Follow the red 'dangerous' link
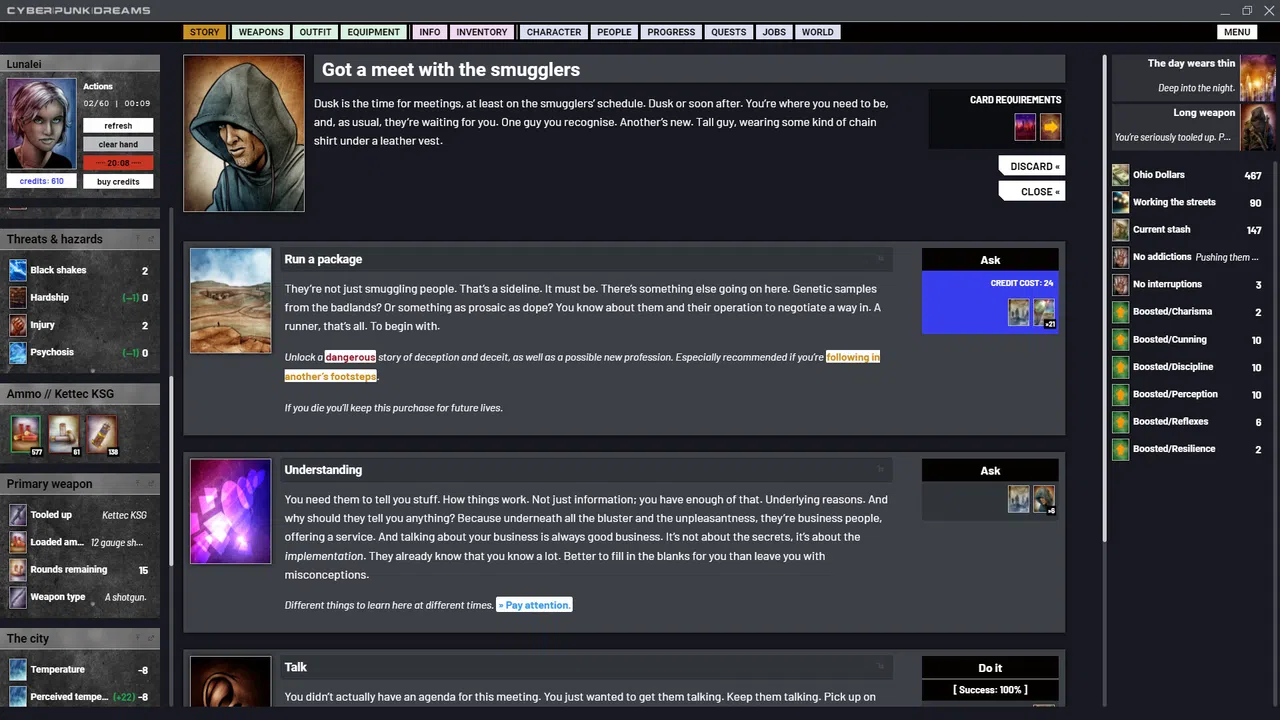 coord(350,357)
